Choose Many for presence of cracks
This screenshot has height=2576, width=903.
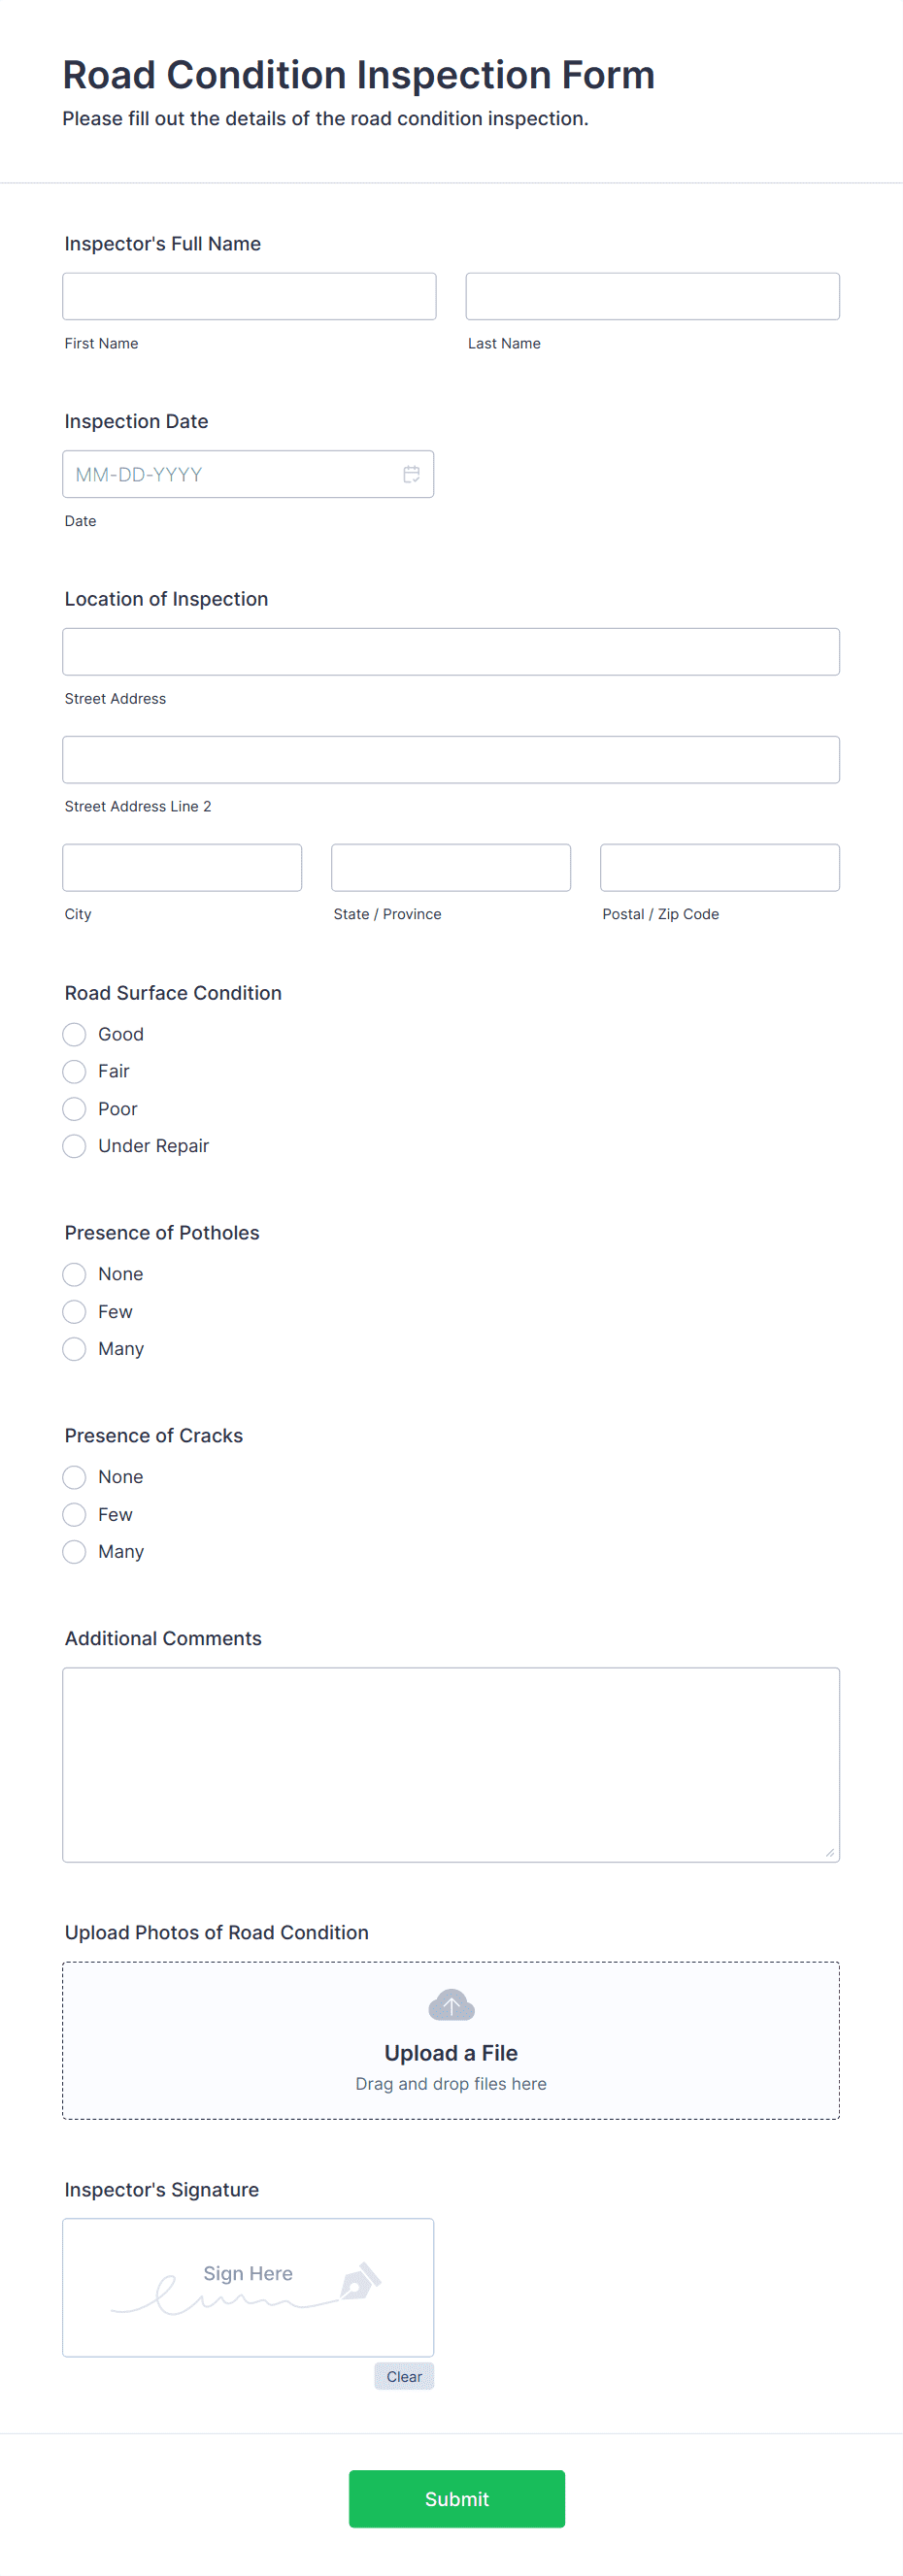click(74, 1551)
